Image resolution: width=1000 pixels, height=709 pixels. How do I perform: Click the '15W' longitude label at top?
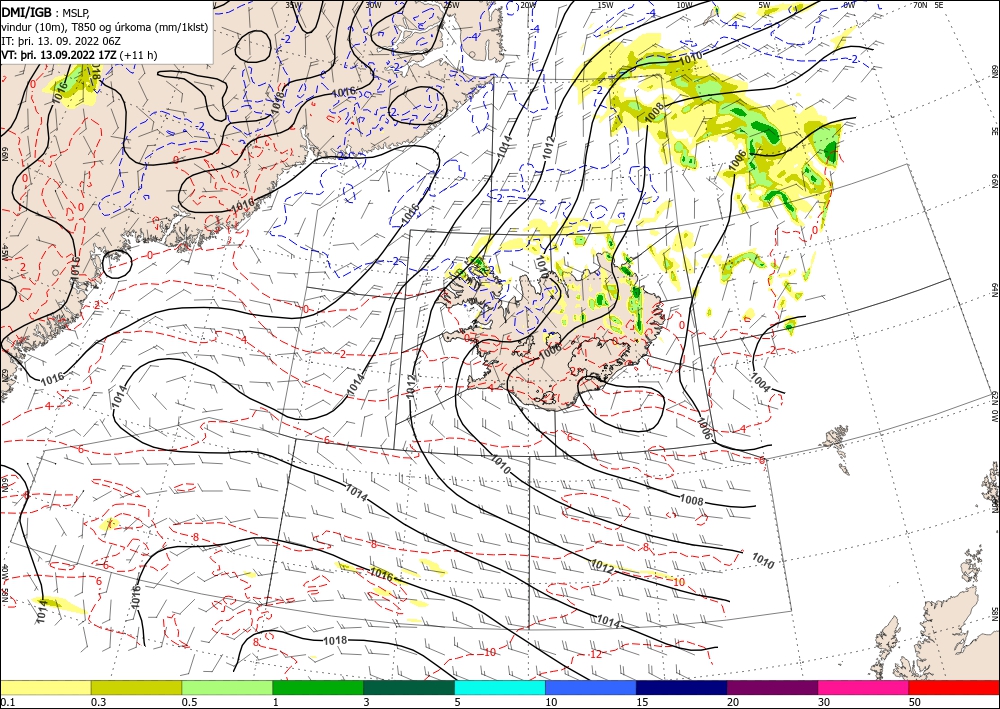605,5
